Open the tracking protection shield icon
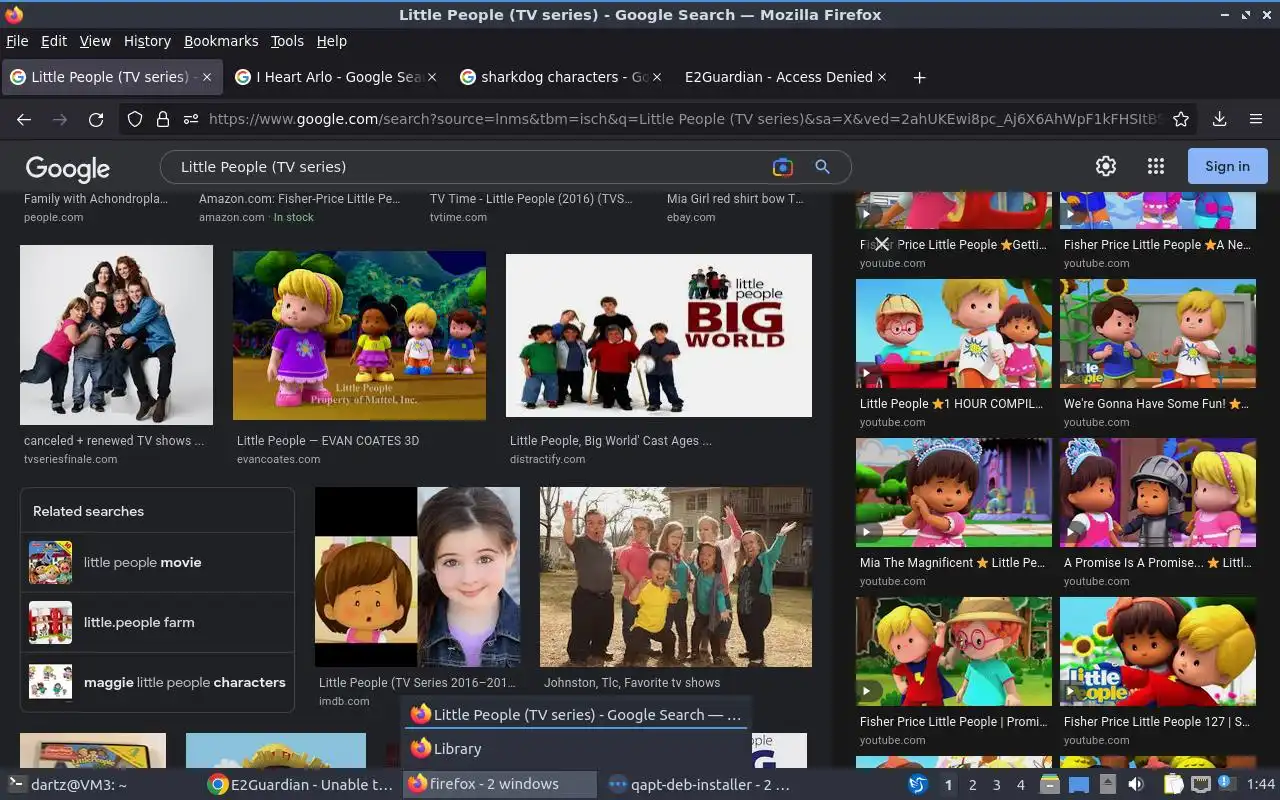The width and height of the screenshot is (1280, 800). (135, 119)
